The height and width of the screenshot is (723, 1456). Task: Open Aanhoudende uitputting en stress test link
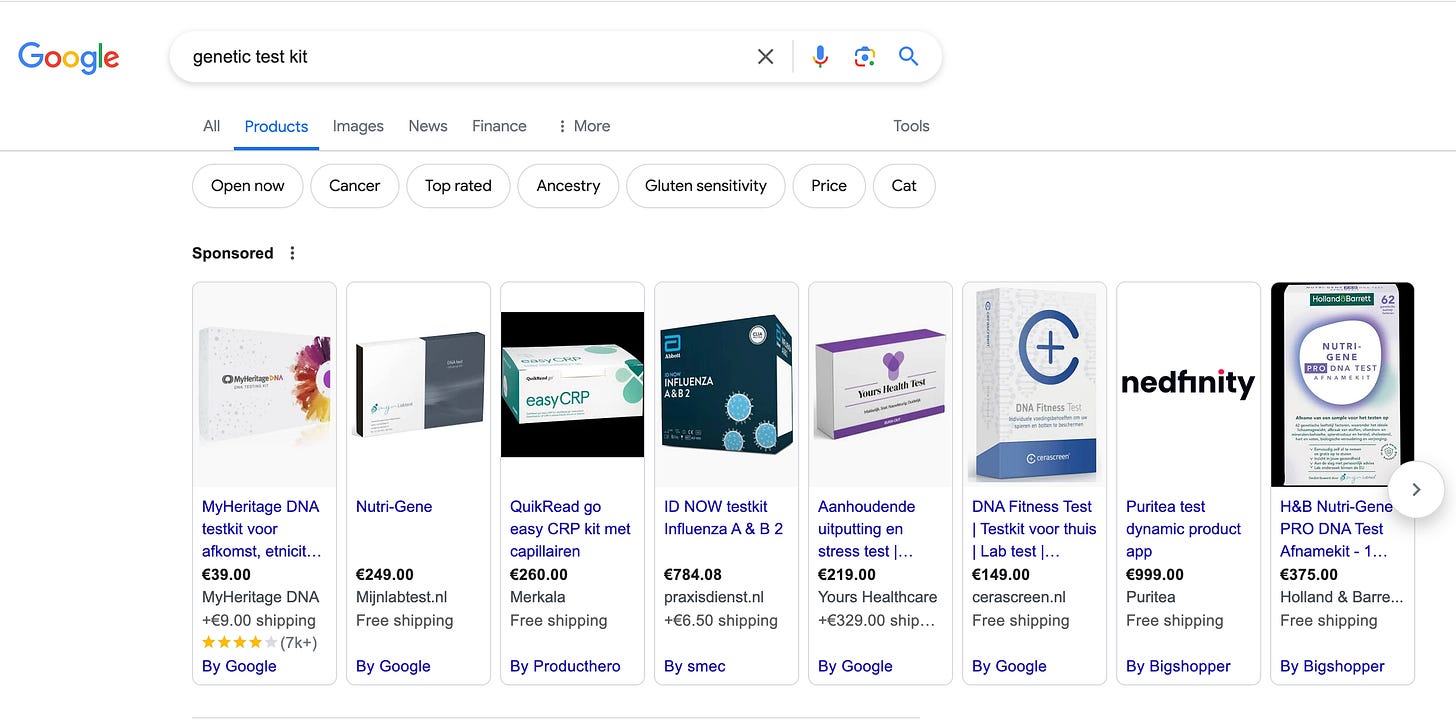pos(866,529)
